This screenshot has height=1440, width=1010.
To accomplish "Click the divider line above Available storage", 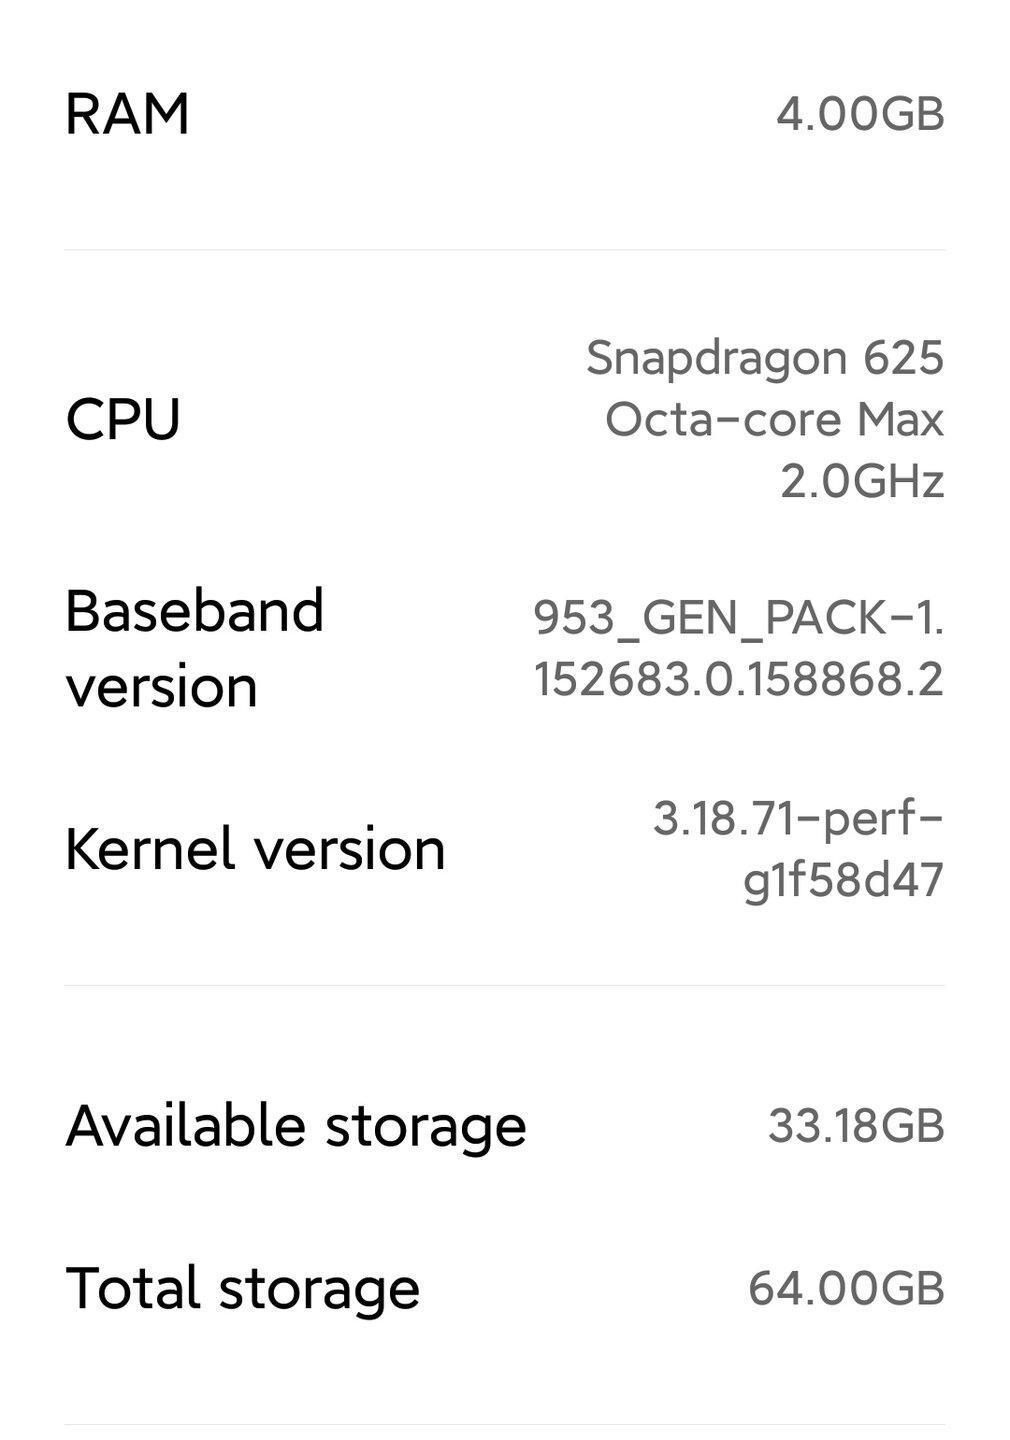I will 504,986.
